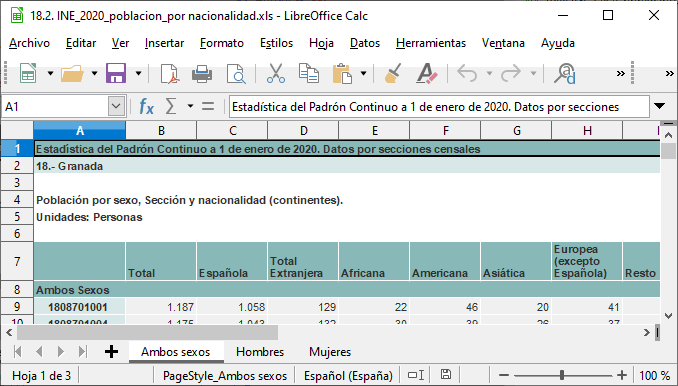Go to first sheet tab arrow
Screen dimensions: 678x386
click(x=17, y=352)
